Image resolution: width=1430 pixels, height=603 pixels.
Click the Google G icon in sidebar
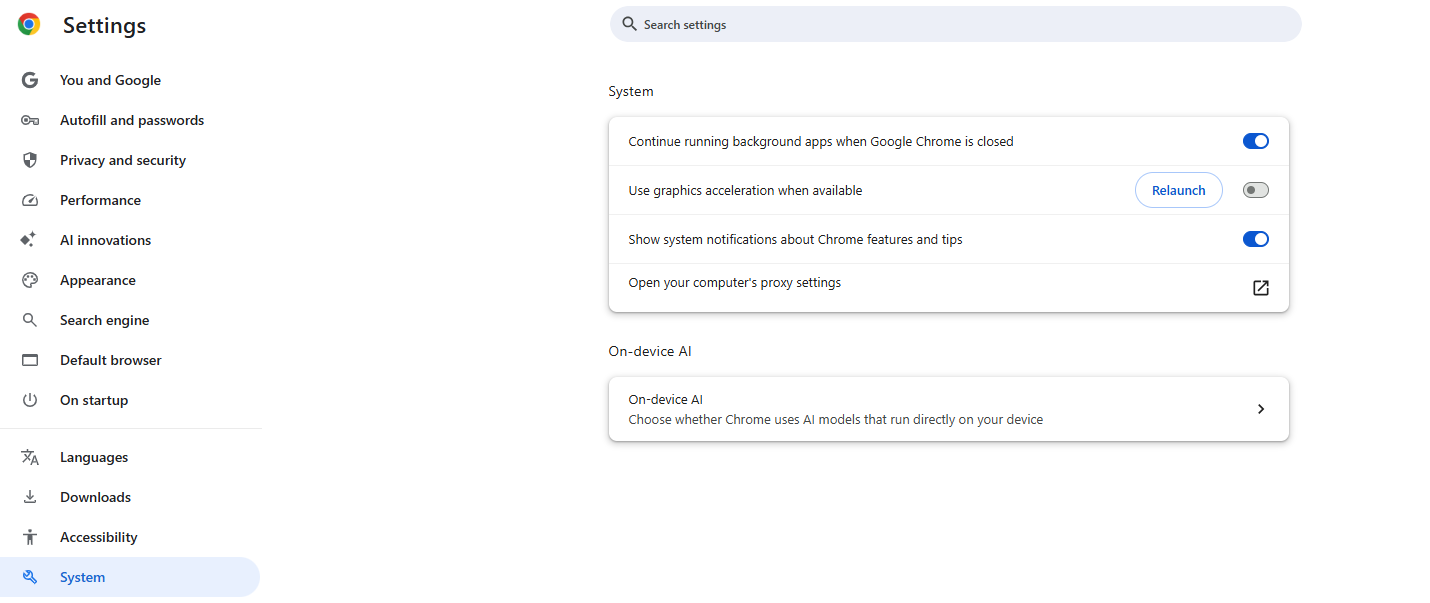30,80
